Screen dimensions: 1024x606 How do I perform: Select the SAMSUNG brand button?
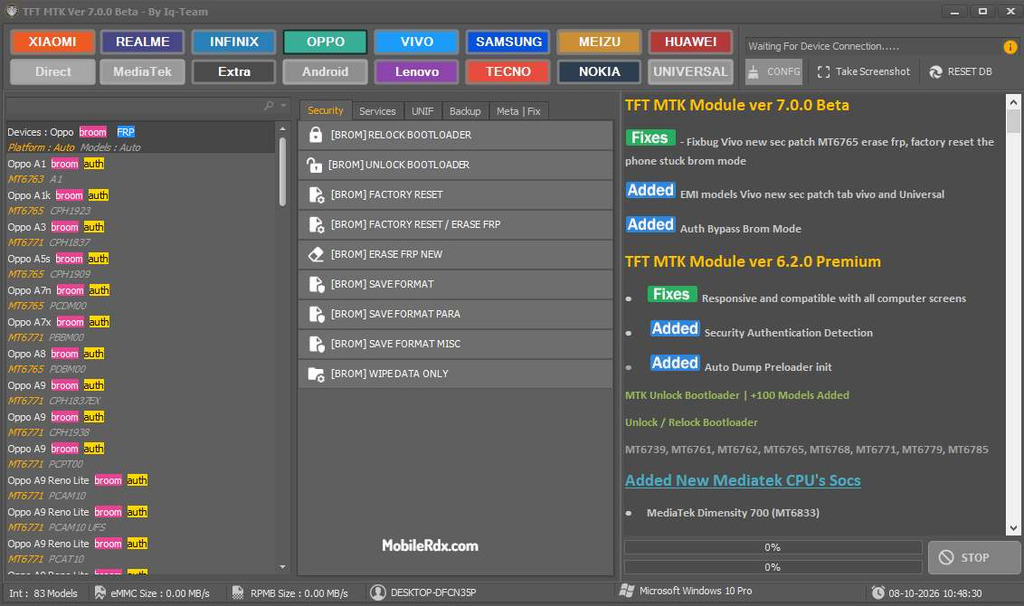508,42
